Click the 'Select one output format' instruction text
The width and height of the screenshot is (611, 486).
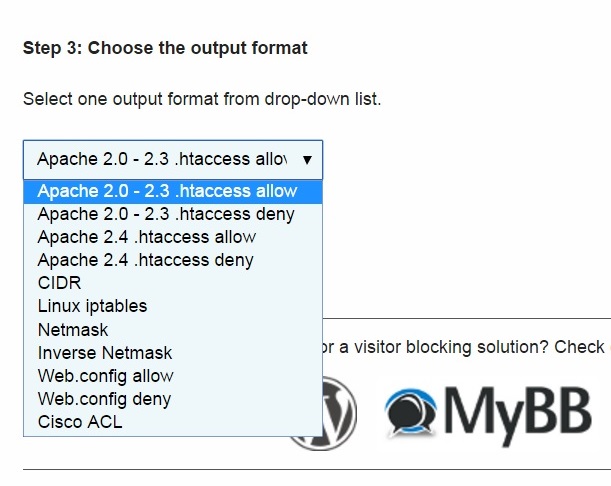coord(201,100)
